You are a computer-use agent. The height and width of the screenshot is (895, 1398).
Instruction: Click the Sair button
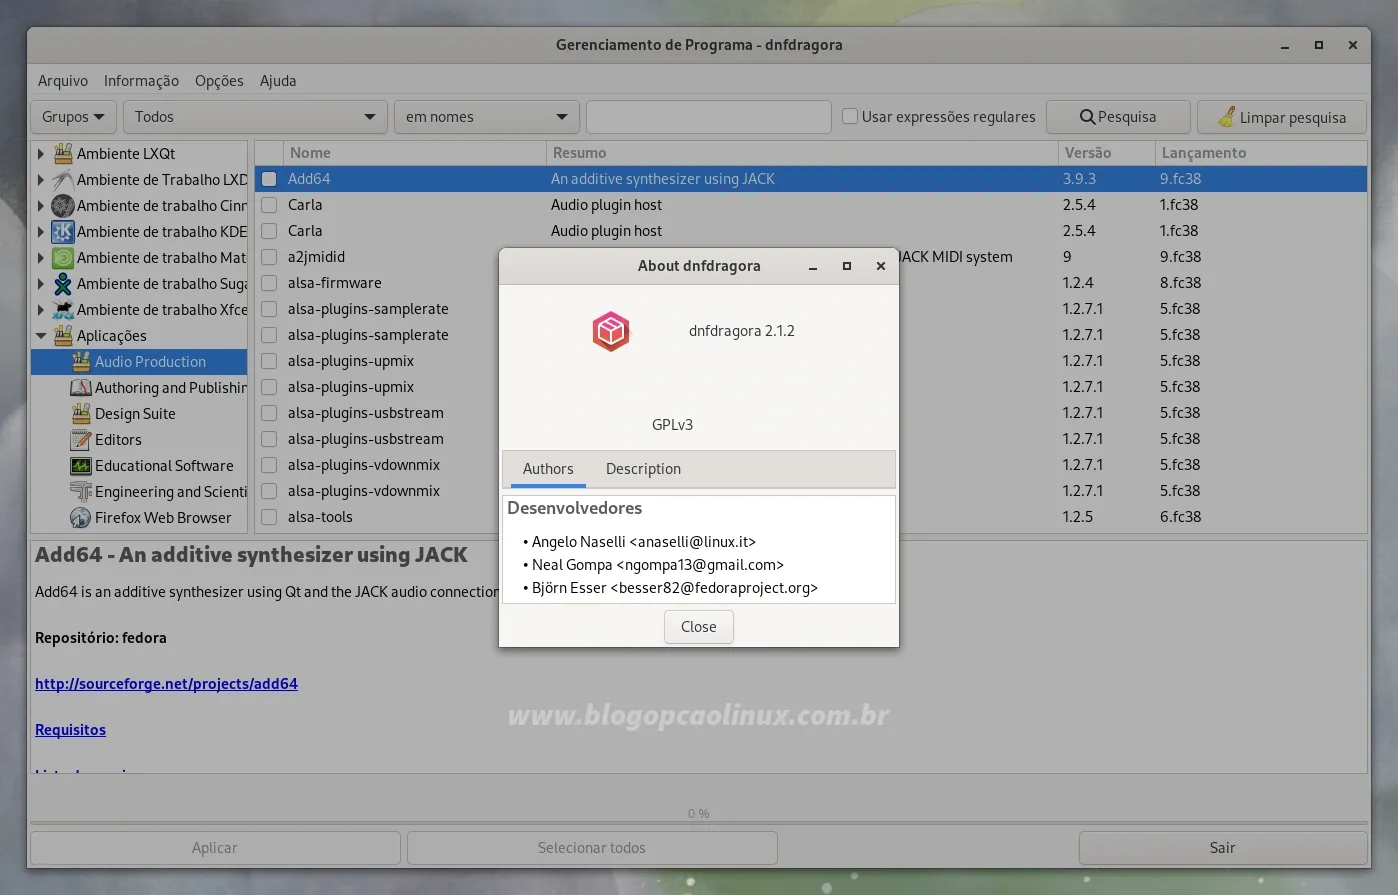[1223, 848]
